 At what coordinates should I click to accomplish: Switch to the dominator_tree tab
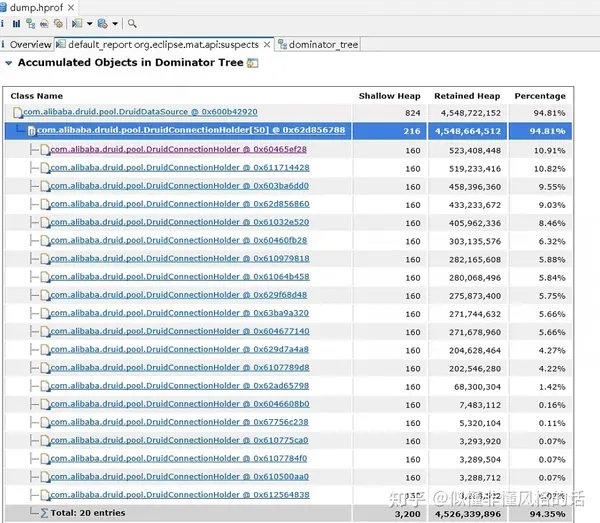[318, 45]
